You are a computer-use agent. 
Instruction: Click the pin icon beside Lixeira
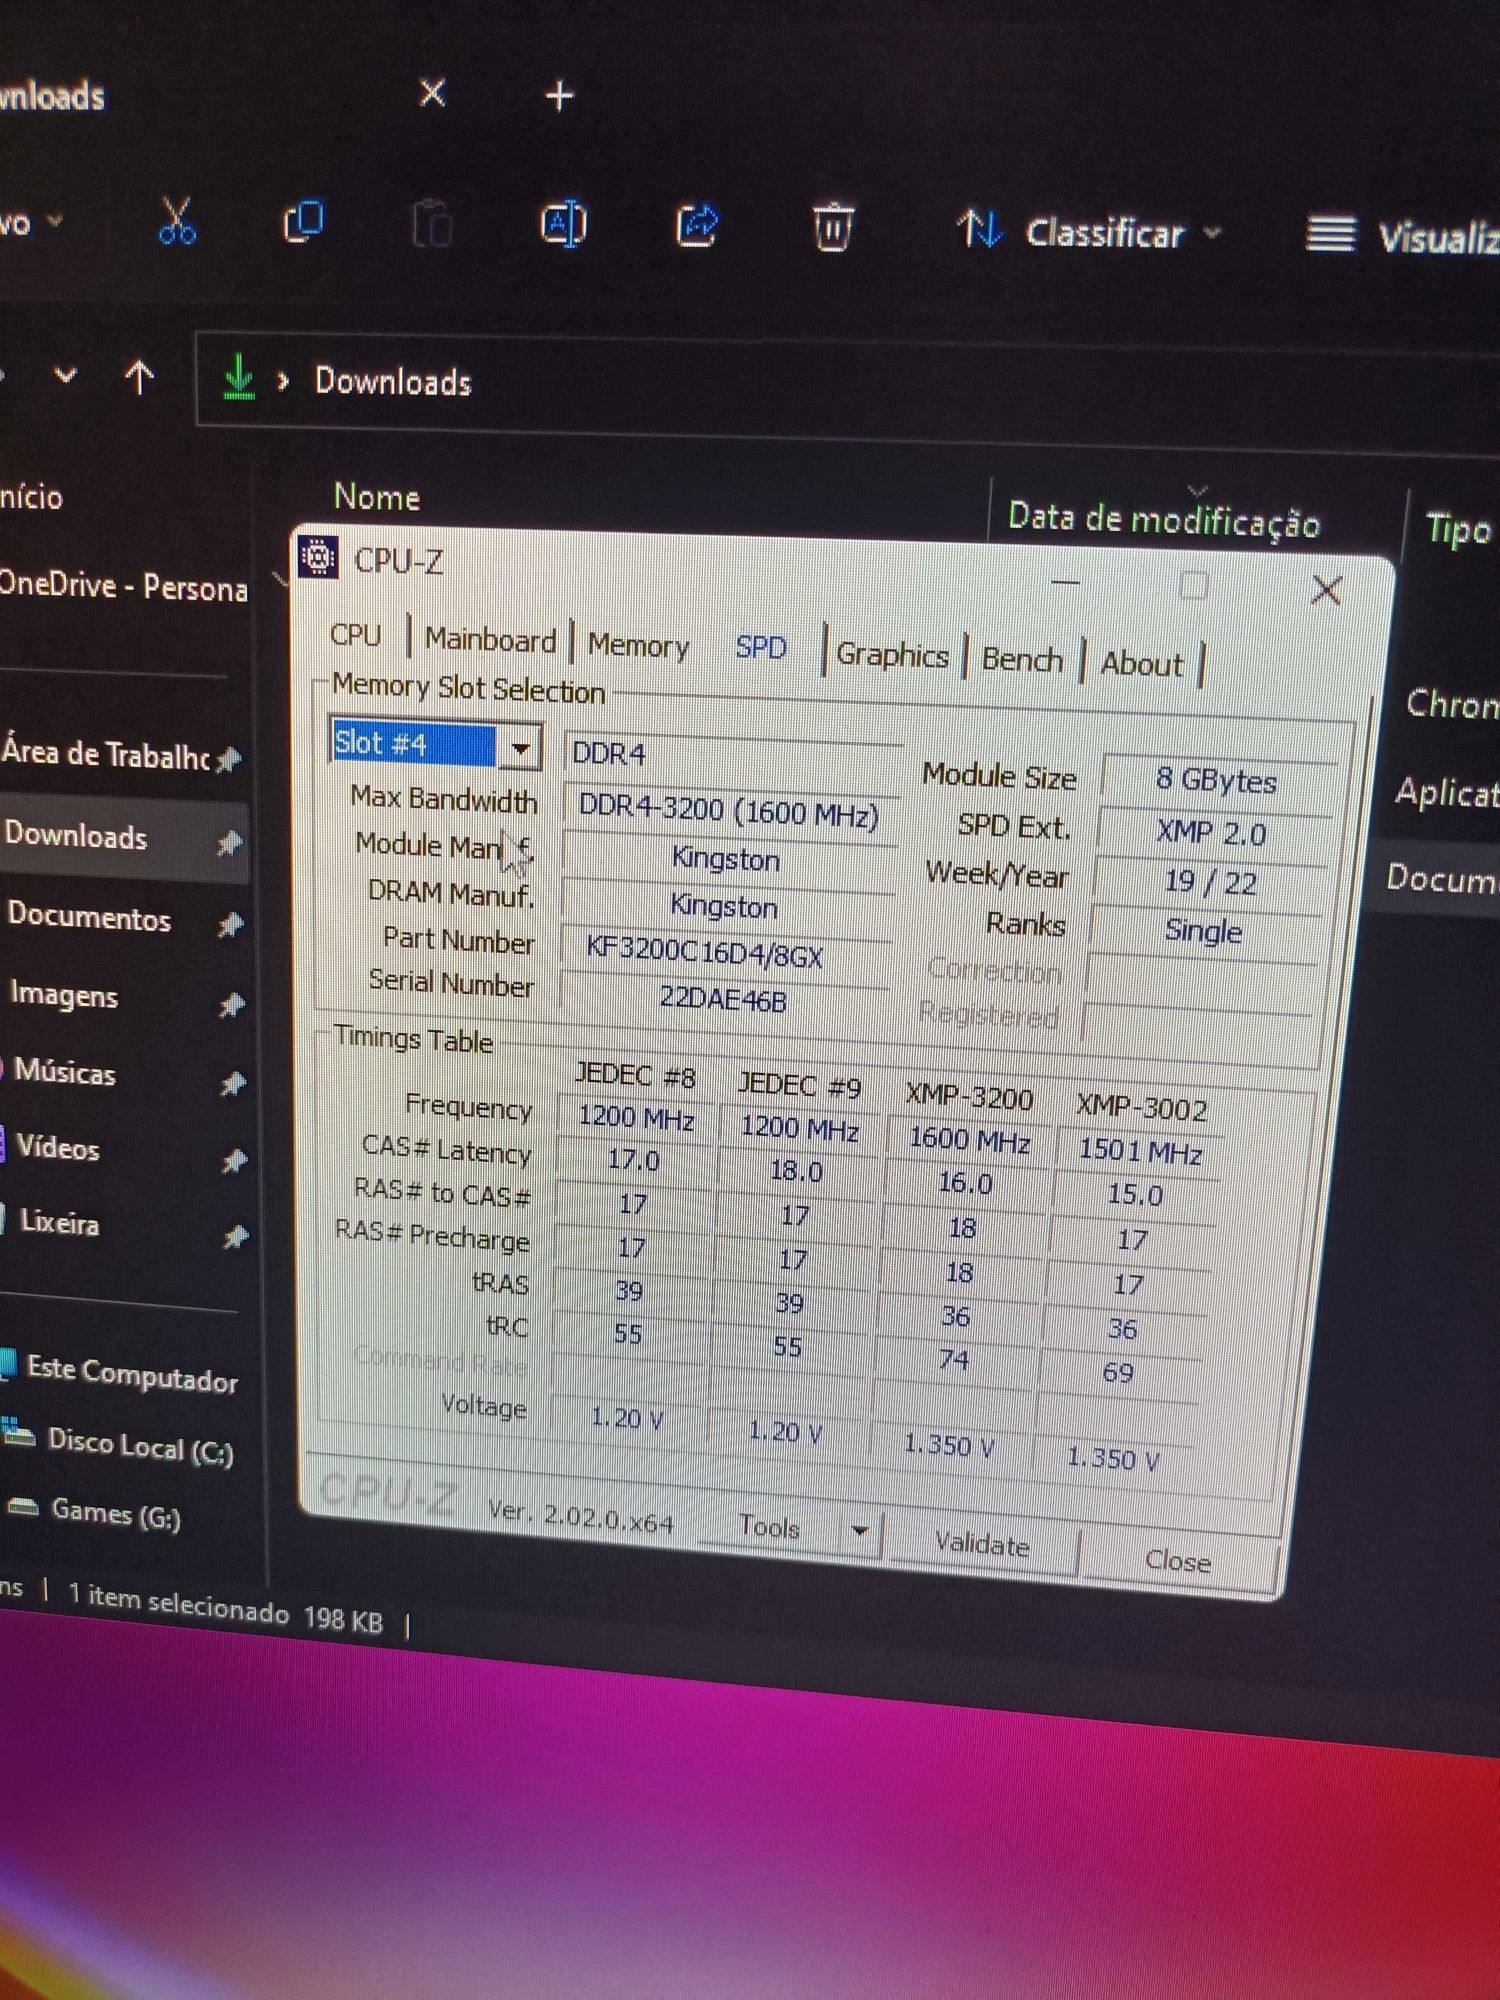[235, 1237]
